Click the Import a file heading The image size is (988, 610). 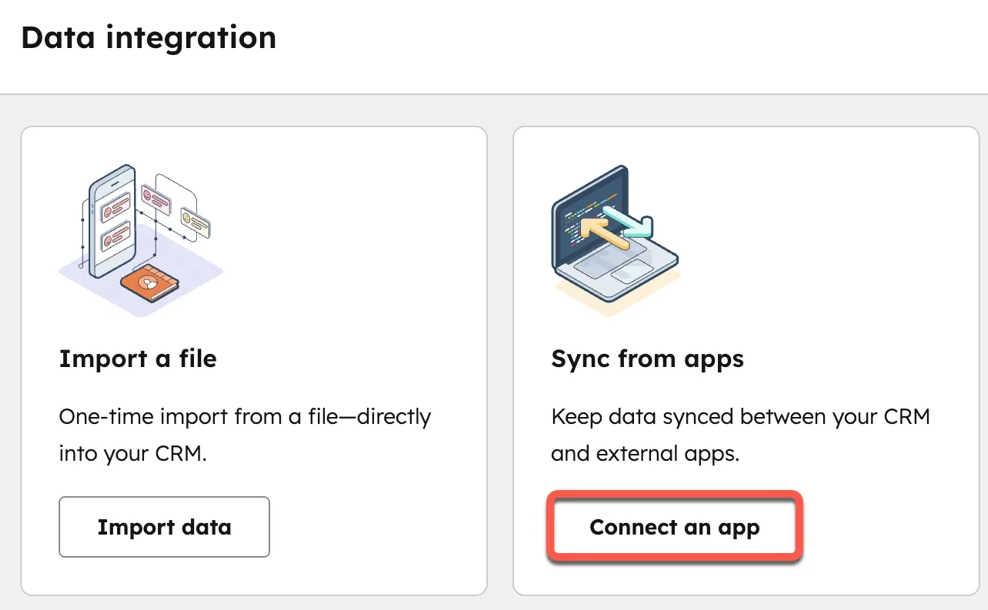point(138,358)
